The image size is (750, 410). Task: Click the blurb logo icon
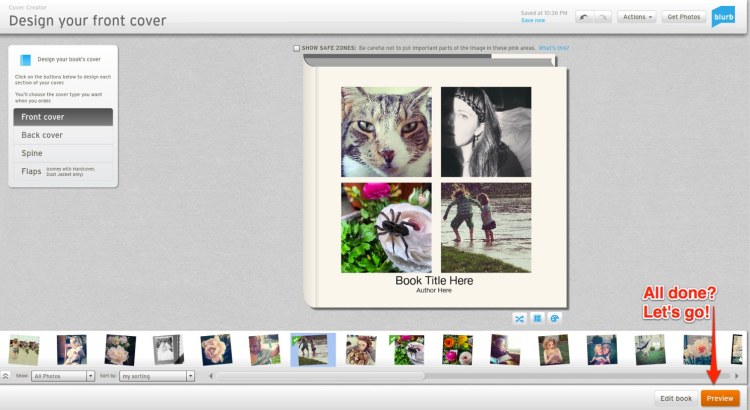click(x=722, y=16)
